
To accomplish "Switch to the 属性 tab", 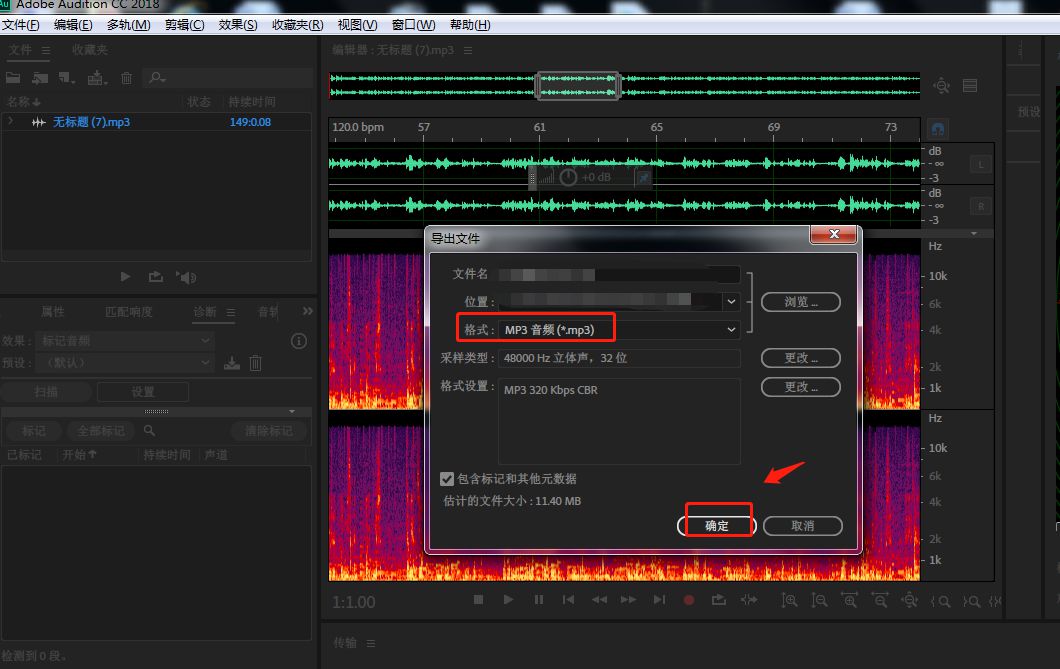I will (x=53, y=312).
